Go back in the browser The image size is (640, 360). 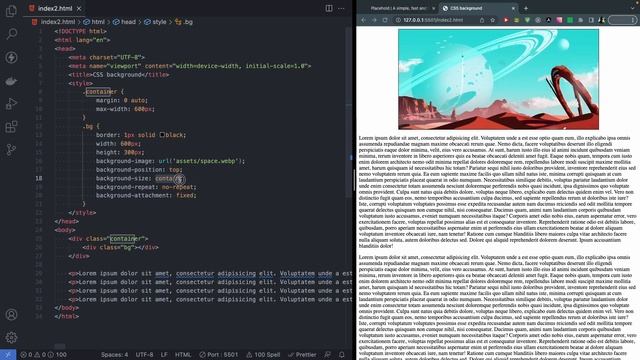pyautogui.click(x=363, y=20)
